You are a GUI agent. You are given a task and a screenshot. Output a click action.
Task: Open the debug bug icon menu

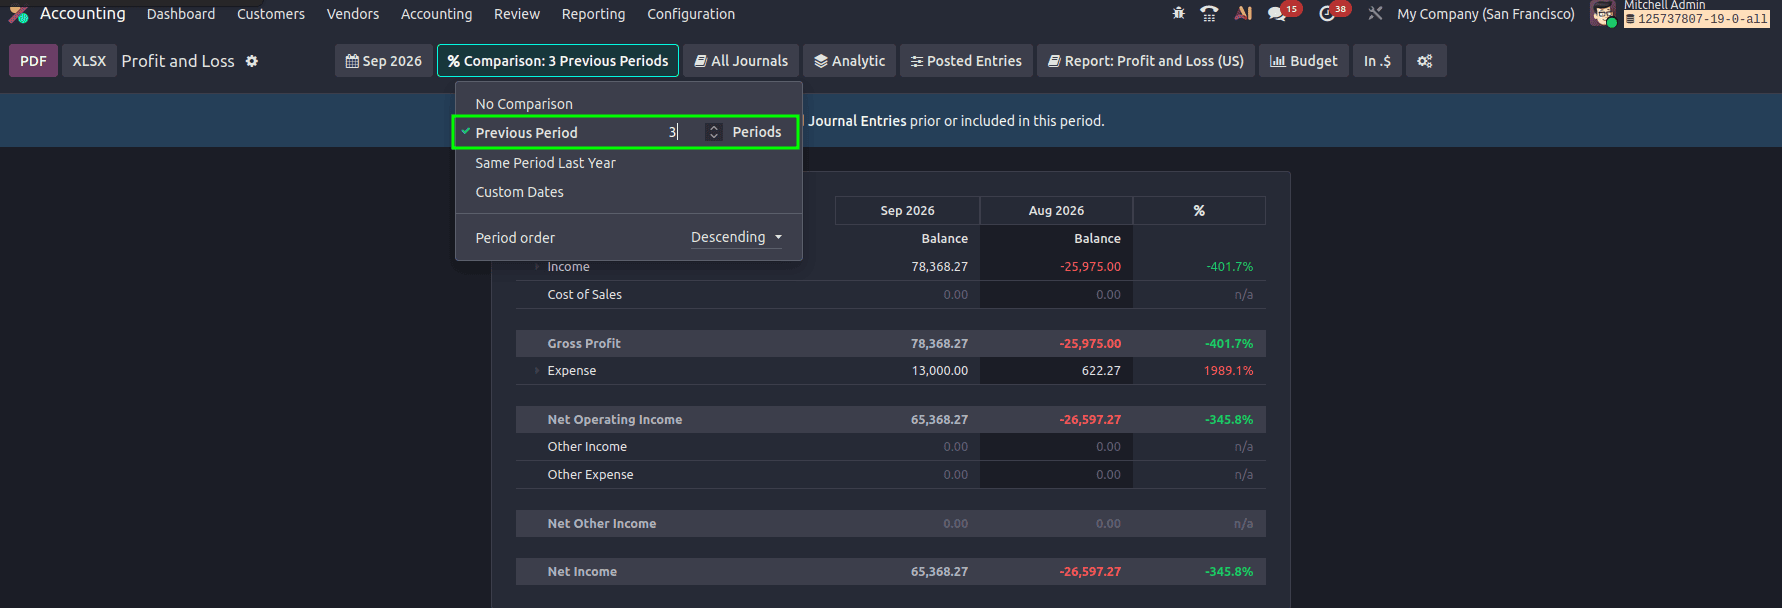point(1178,13)
